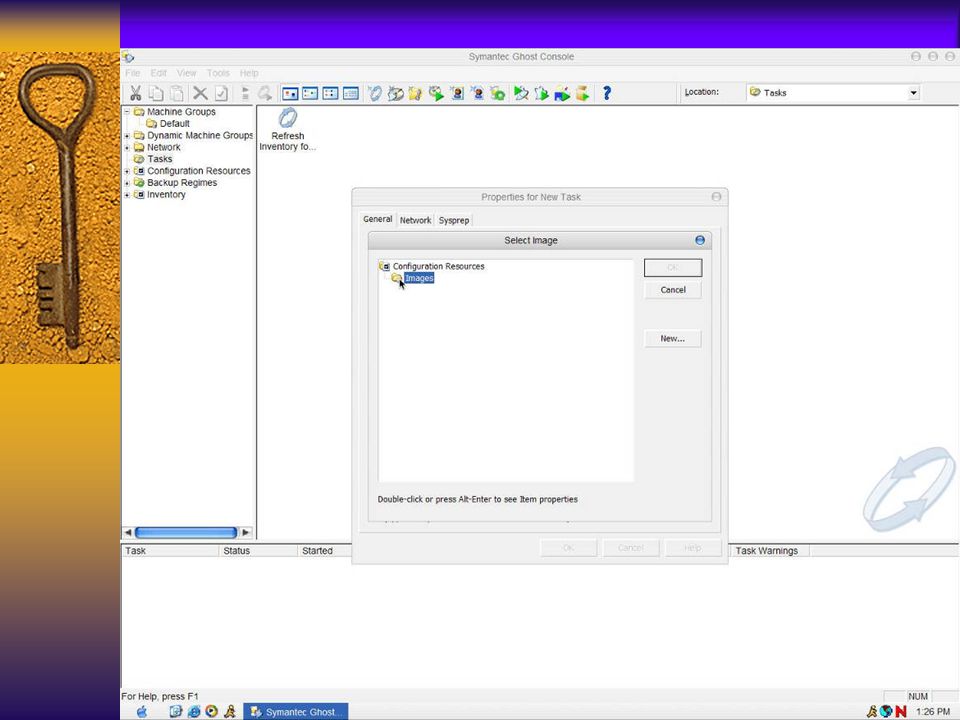The width and height of the screenshot is (960, 720).
Task: Click the New... button
Action: click(x=673, y=339)
